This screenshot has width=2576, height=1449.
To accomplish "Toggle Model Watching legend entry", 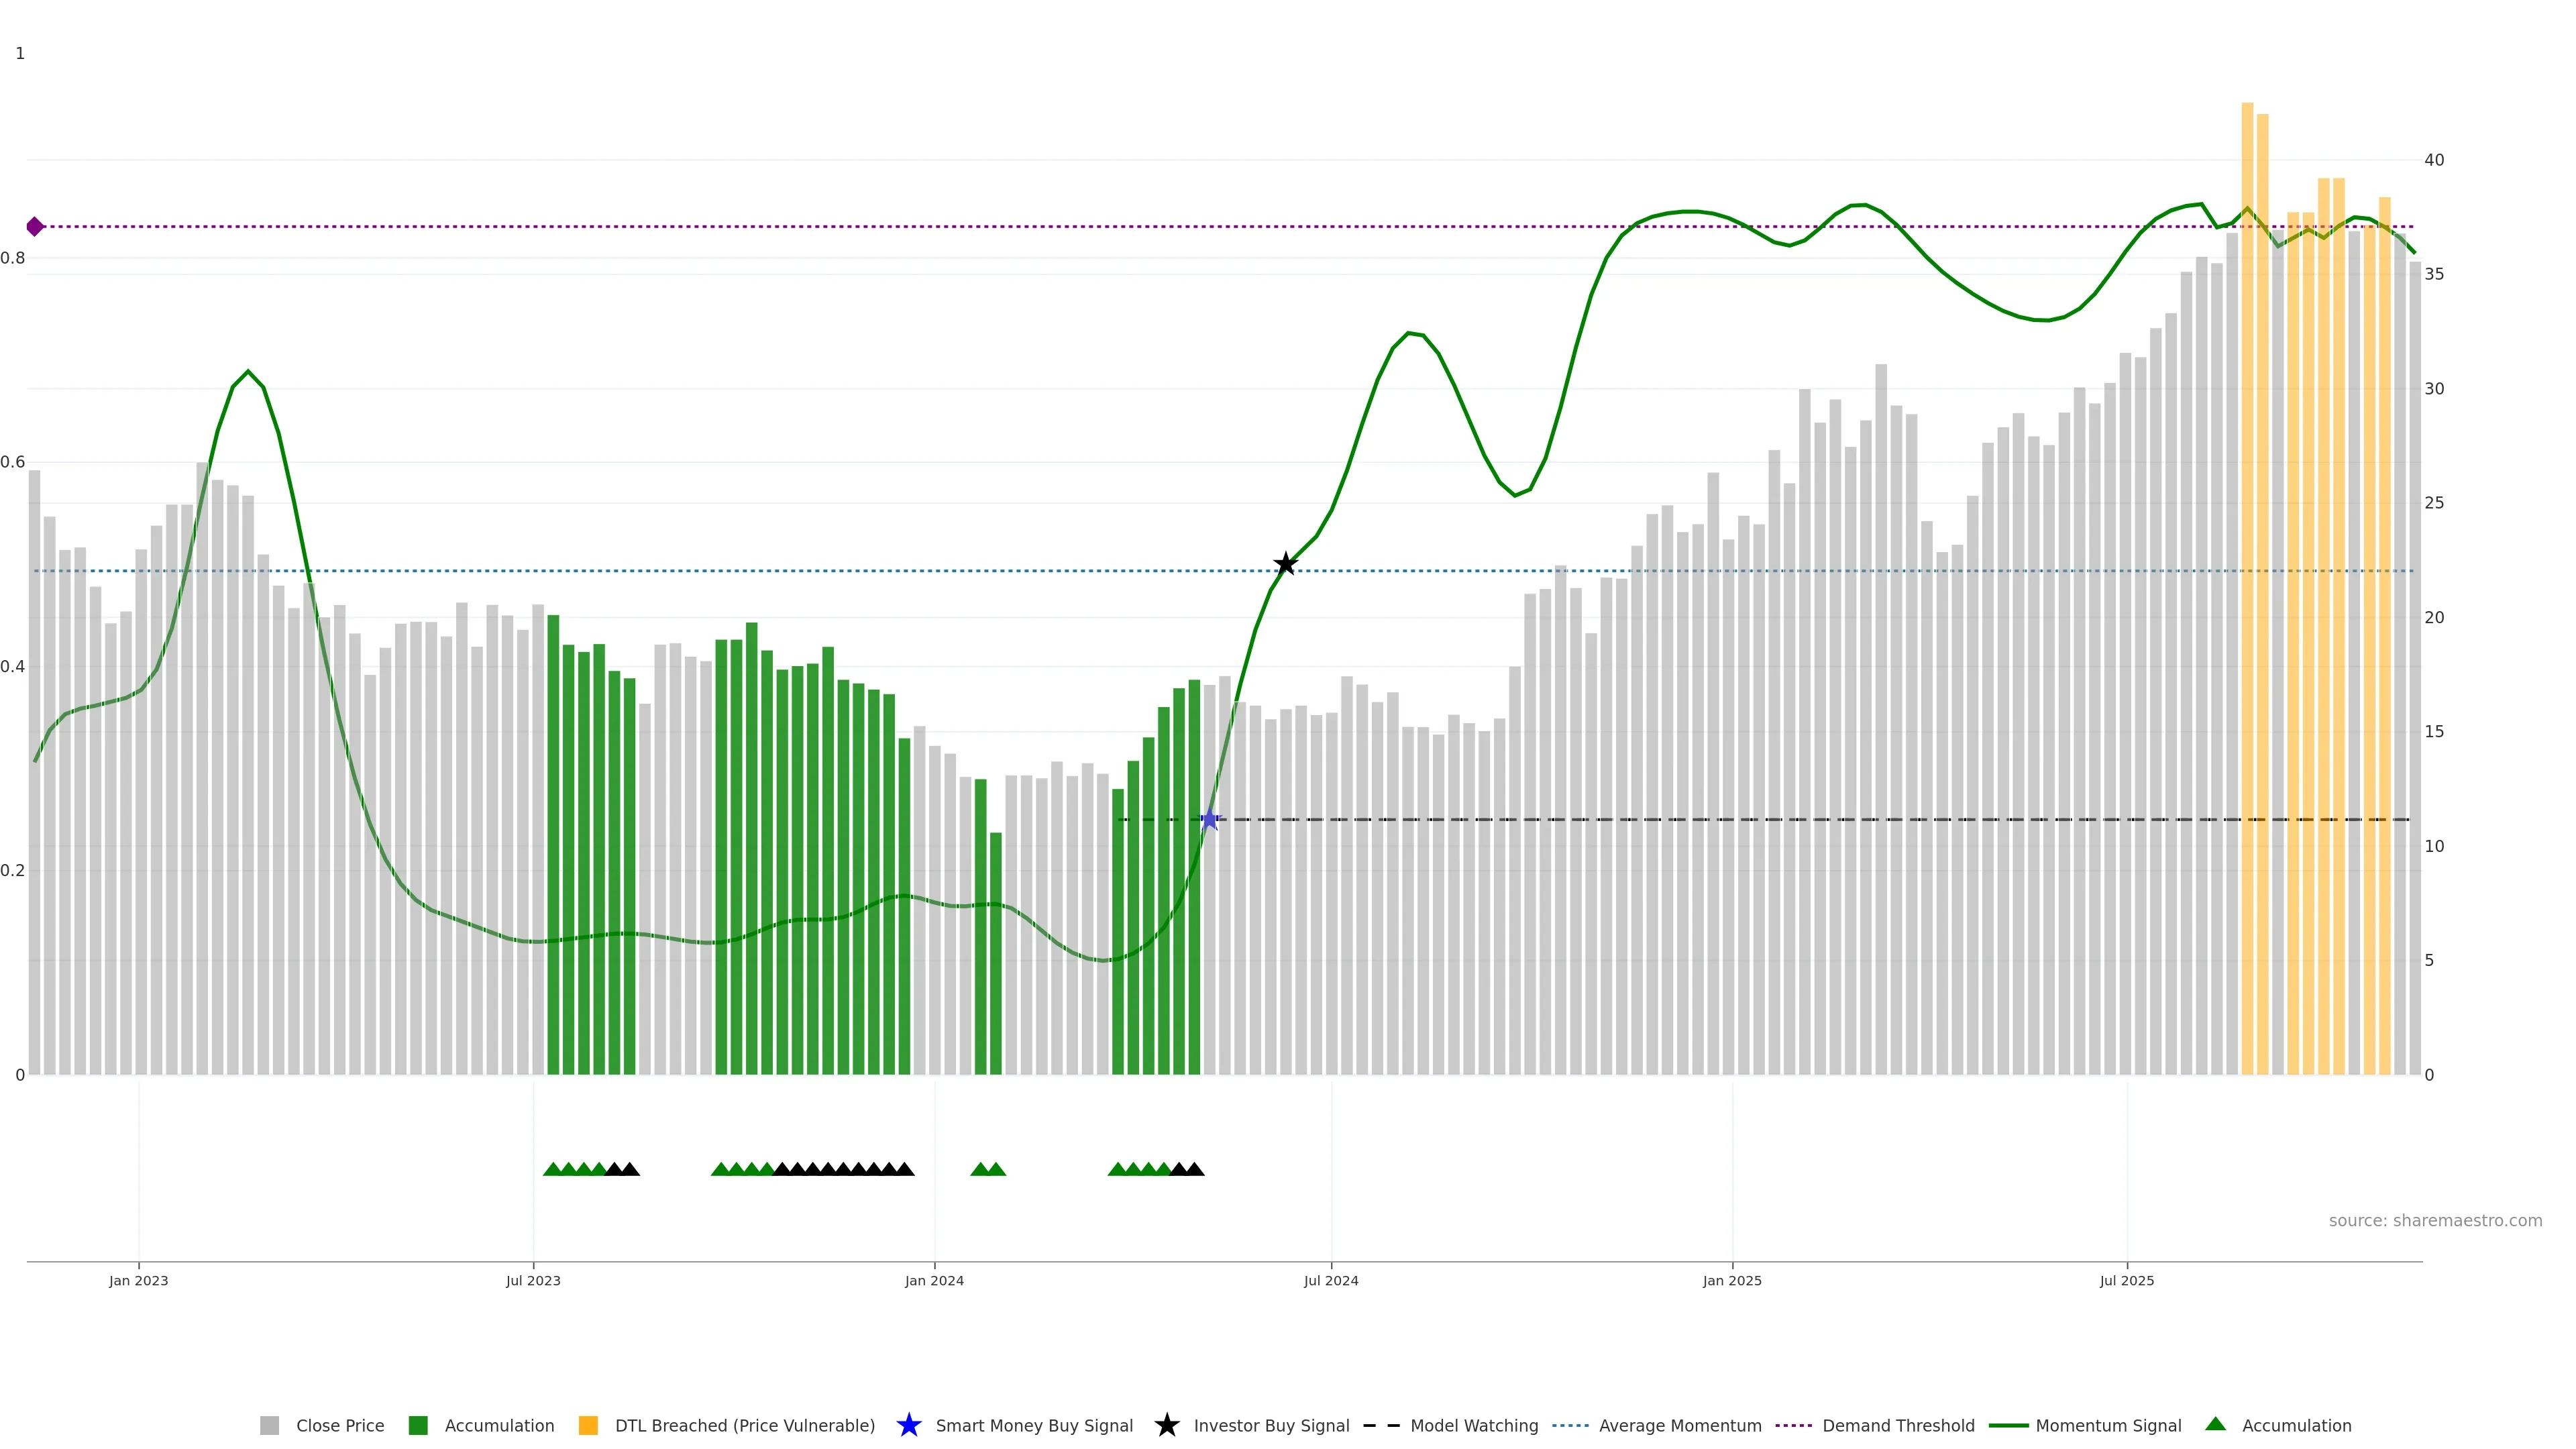I will 1473,1426.
